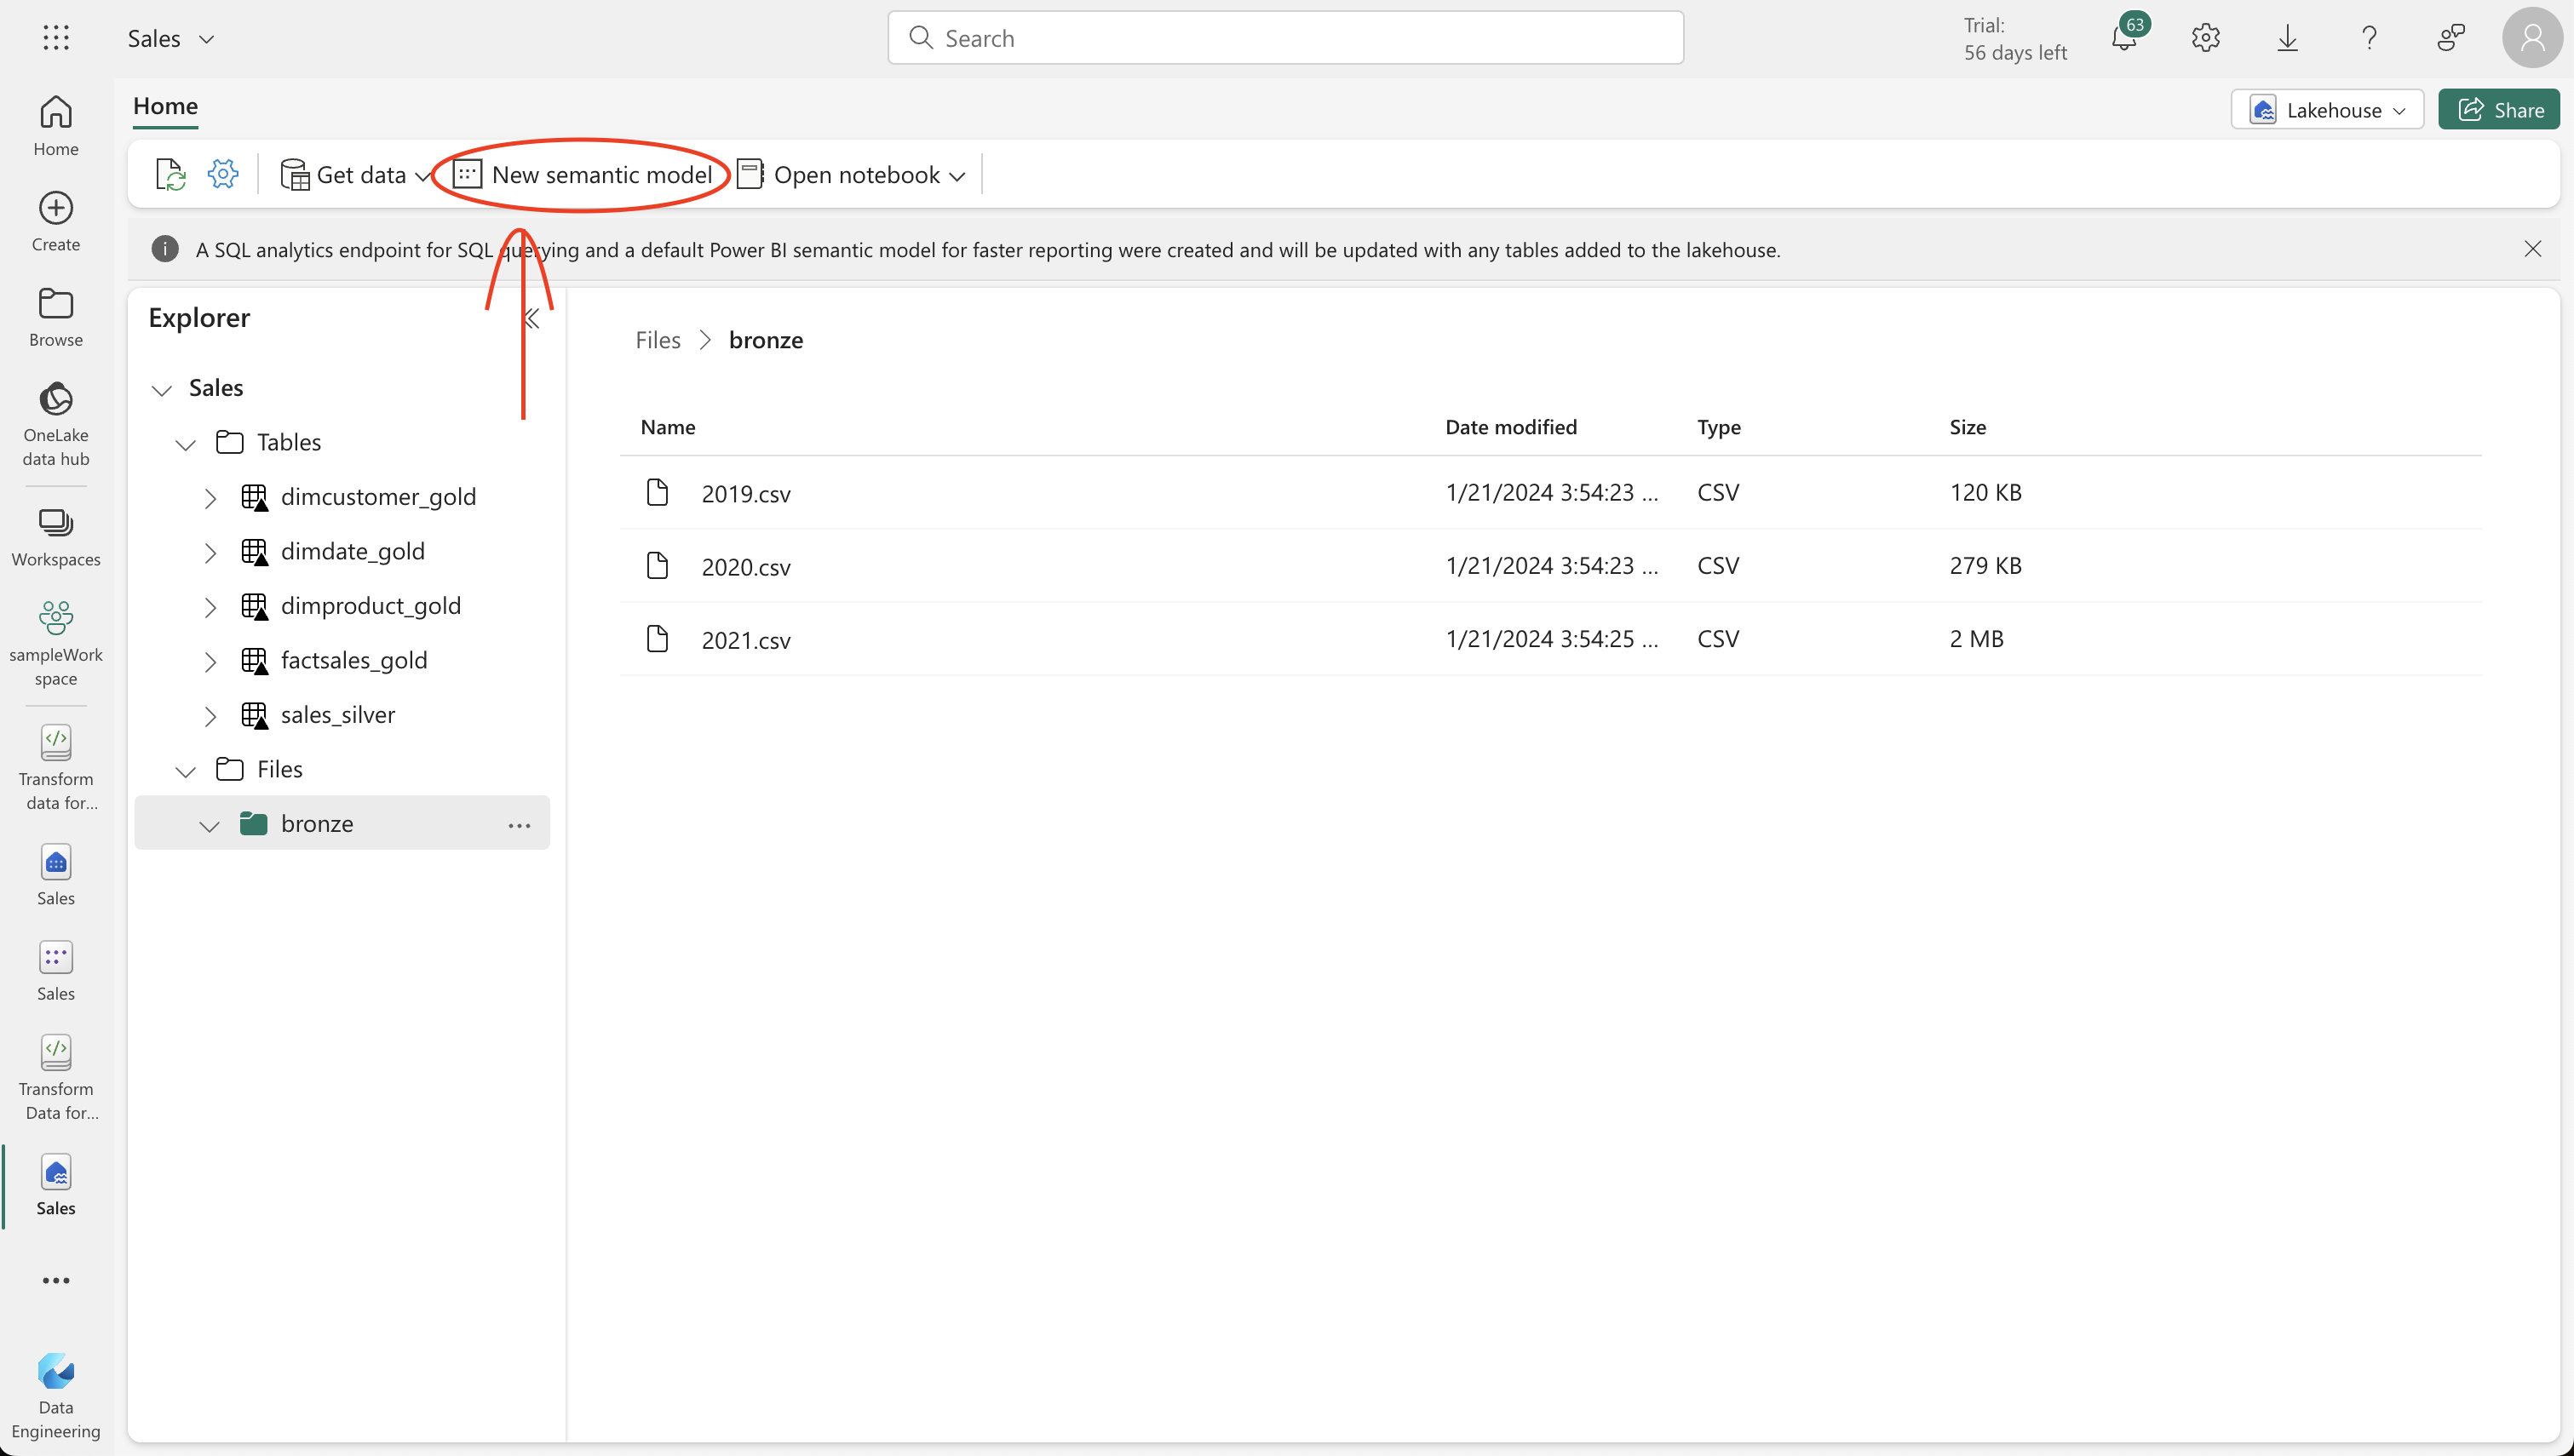Click the download icon in header
Screen dimensions: 2574x1456
[x=2288, y=38]
